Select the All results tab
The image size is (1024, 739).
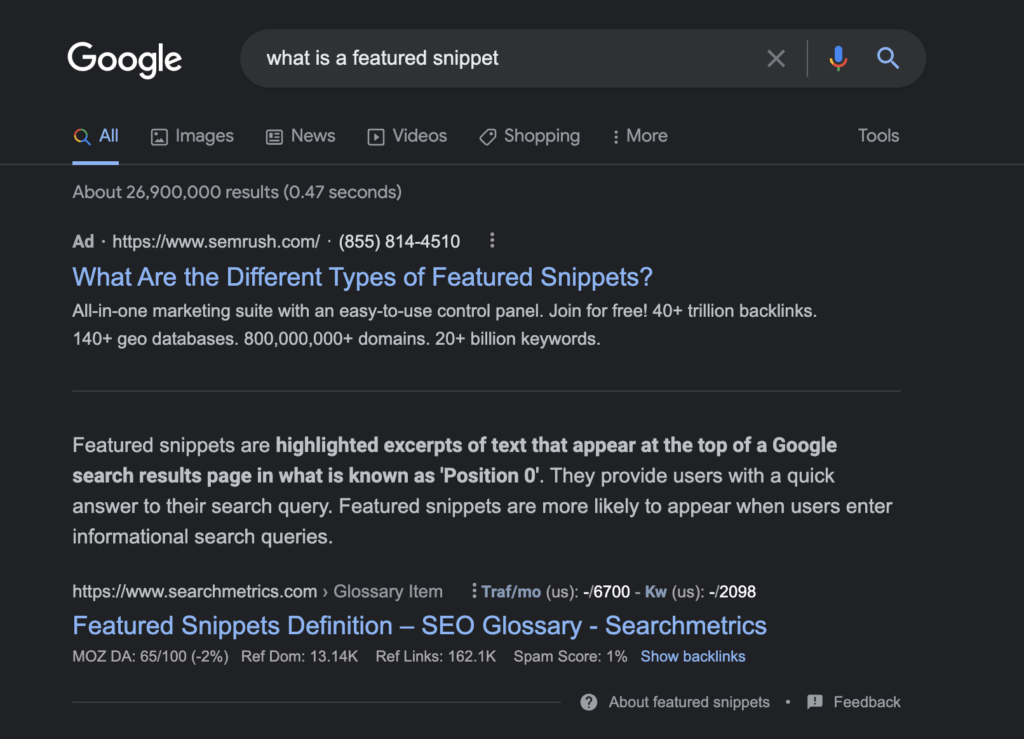tap(95, 136)
